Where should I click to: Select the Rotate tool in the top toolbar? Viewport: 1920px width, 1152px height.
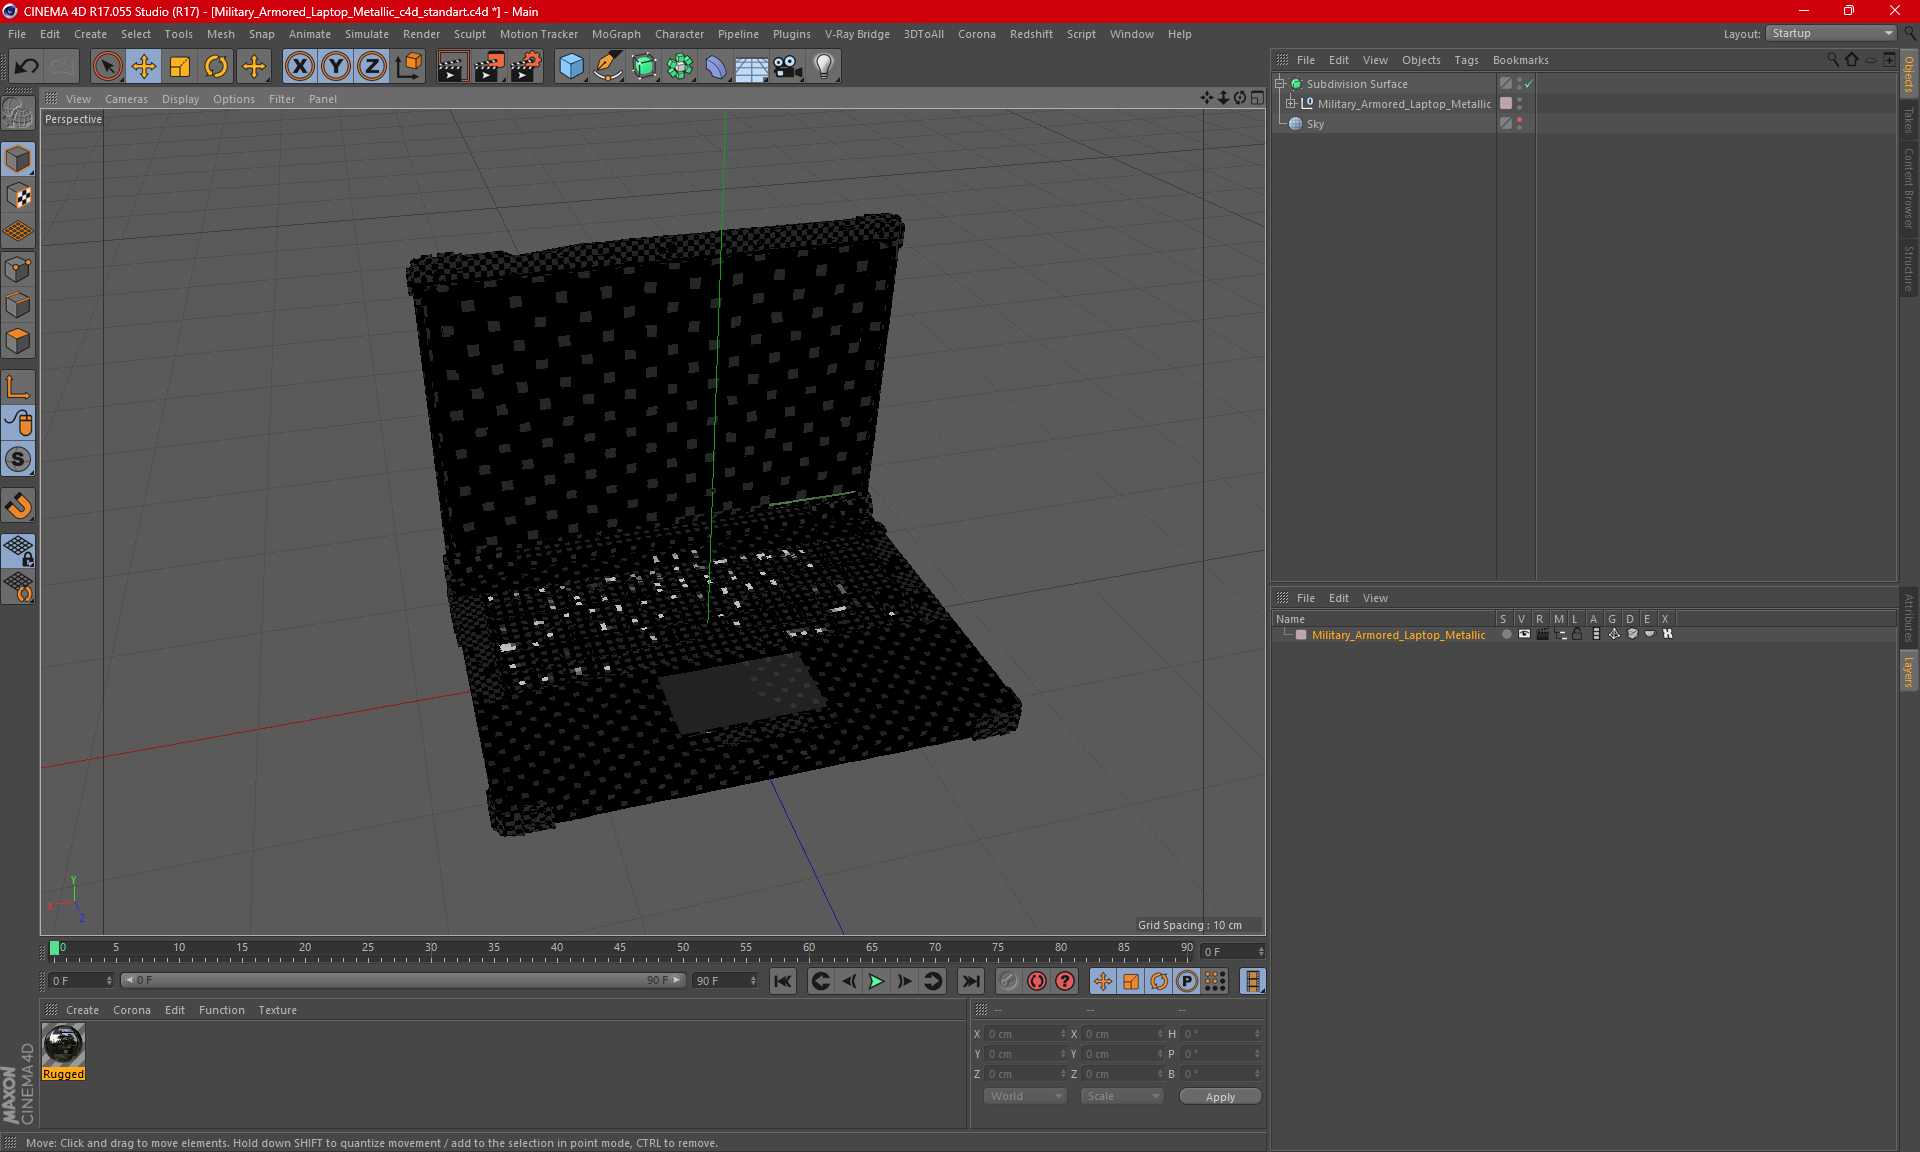click(x=216, y=66)
